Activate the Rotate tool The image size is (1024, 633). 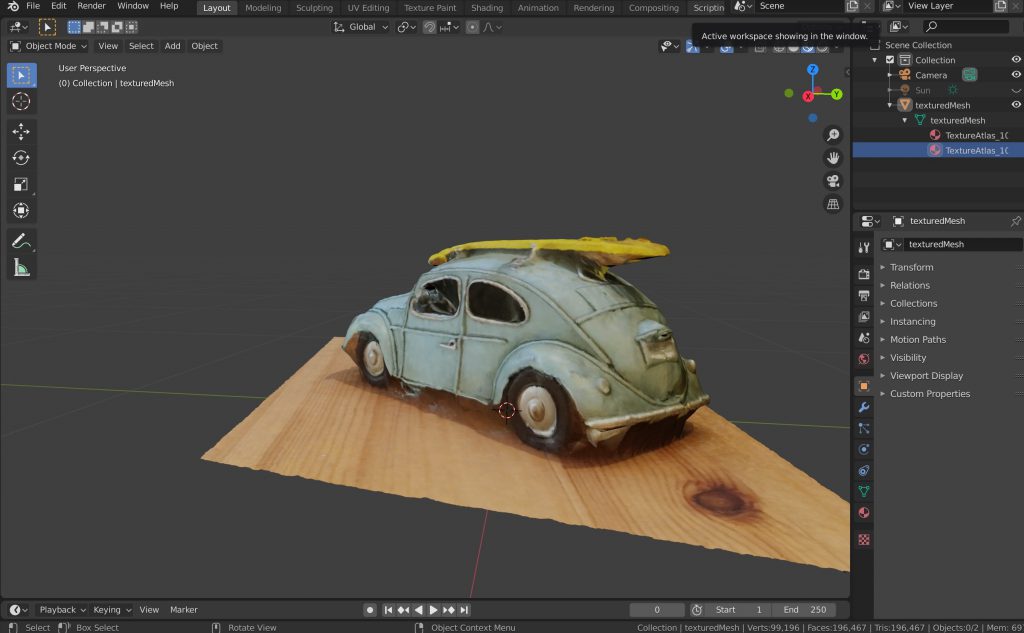(21, 158)
